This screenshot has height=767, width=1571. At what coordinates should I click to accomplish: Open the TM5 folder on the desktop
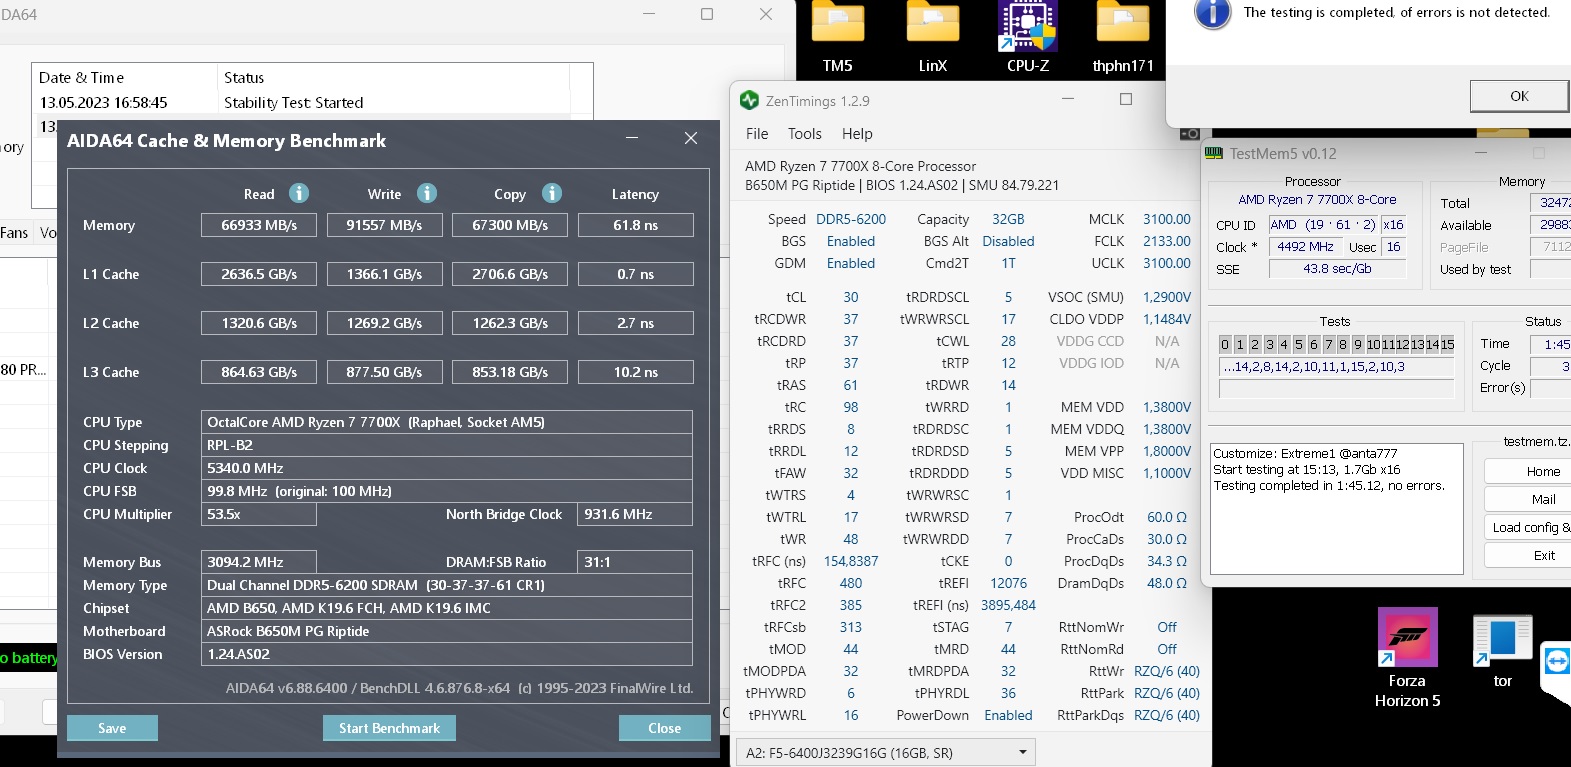[838, 38]
